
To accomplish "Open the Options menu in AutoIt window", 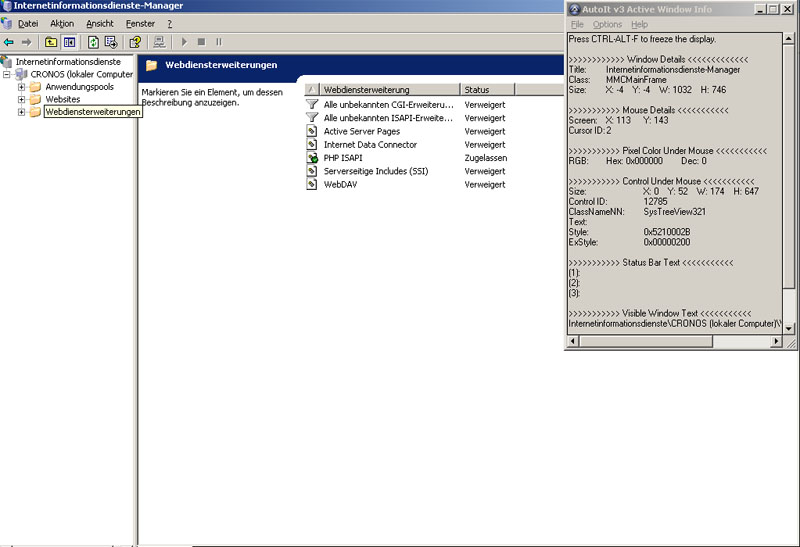I will [607, 24].
